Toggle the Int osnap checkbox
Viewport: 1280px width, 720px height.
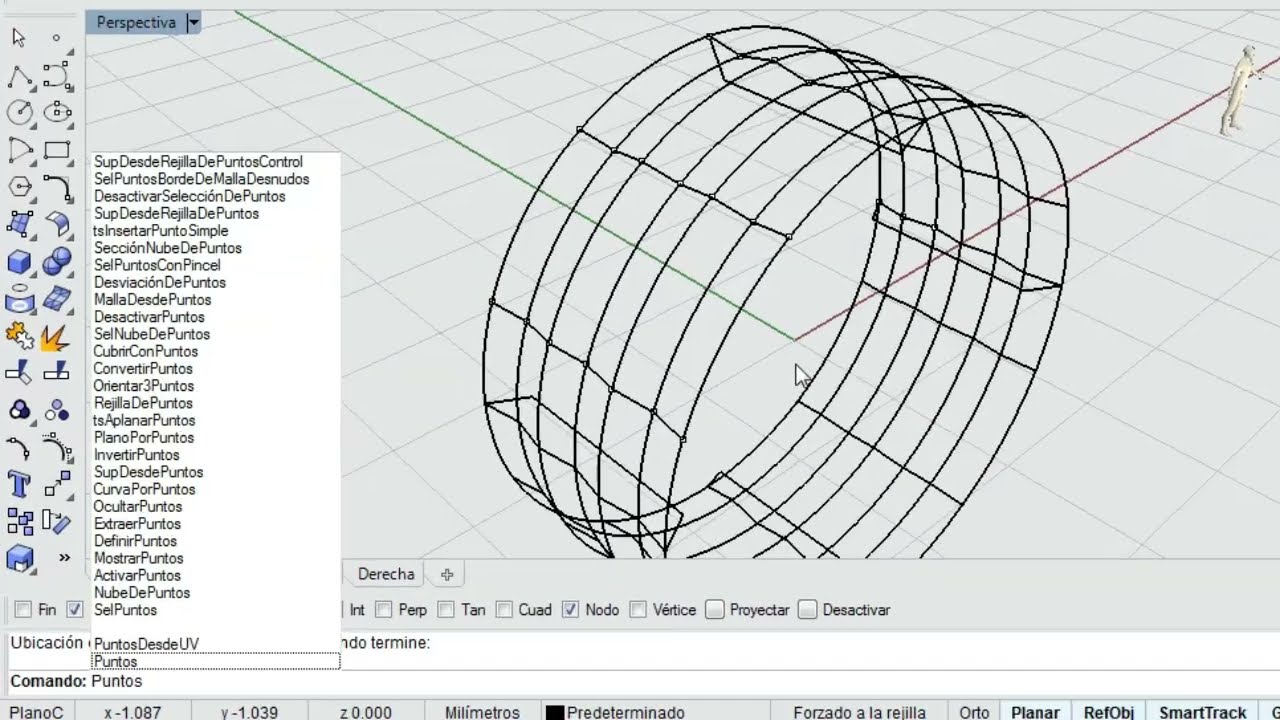pyautogui.click(x=357, y=610)
